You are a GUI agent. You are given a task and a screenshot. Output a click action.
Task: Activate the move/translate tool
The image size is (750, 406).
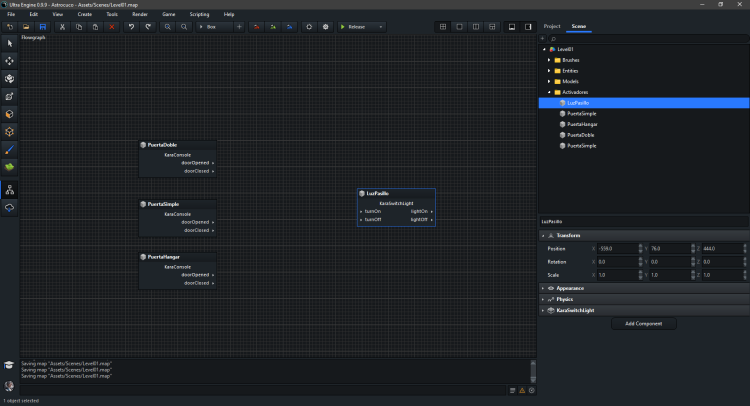click(x=10, y=60)
